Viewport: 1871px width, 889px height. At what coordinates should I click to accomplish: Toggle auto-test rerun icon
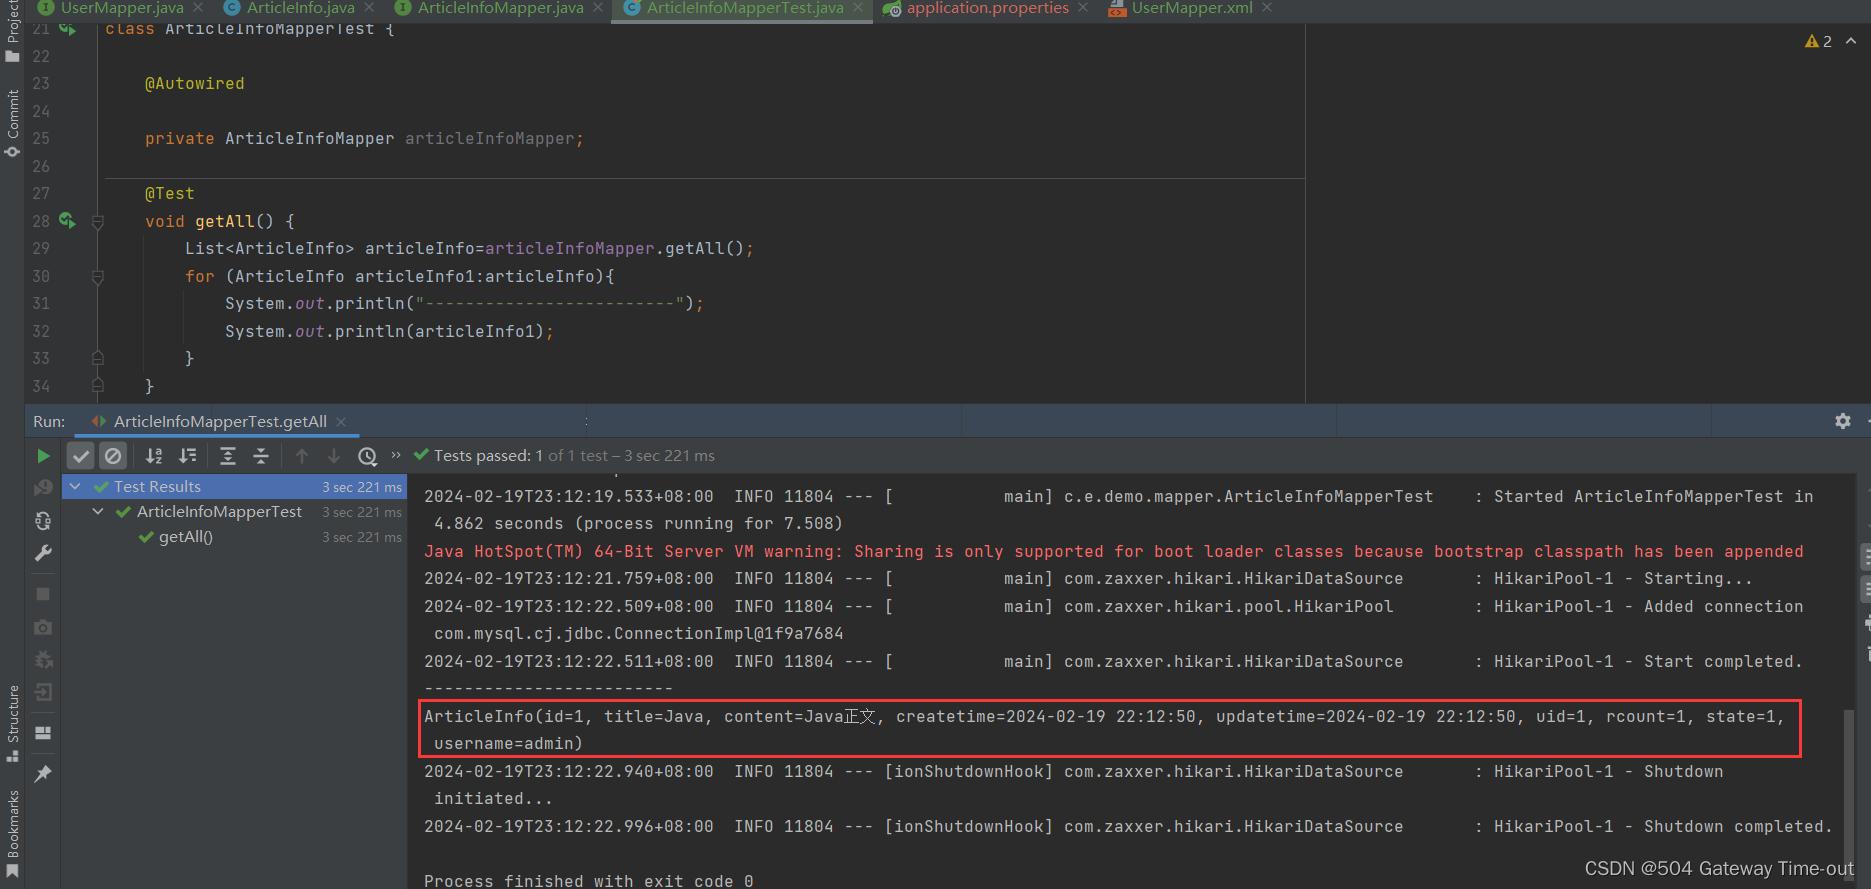click(x=43, y=521)
